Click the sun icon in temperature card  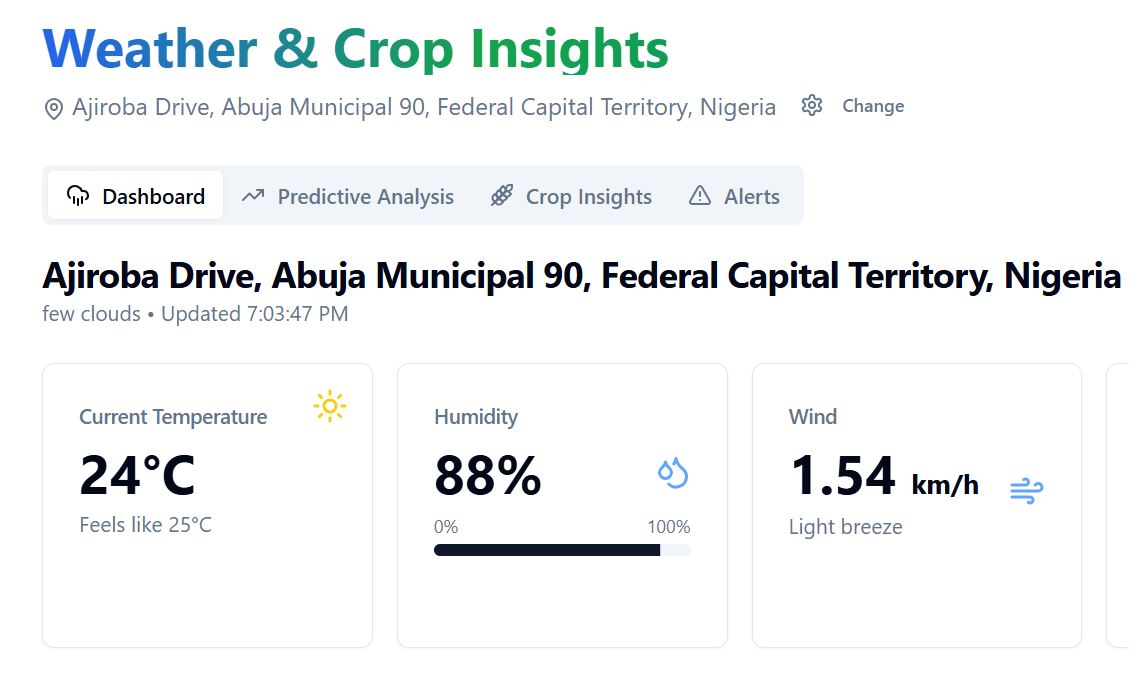(329, 406)
